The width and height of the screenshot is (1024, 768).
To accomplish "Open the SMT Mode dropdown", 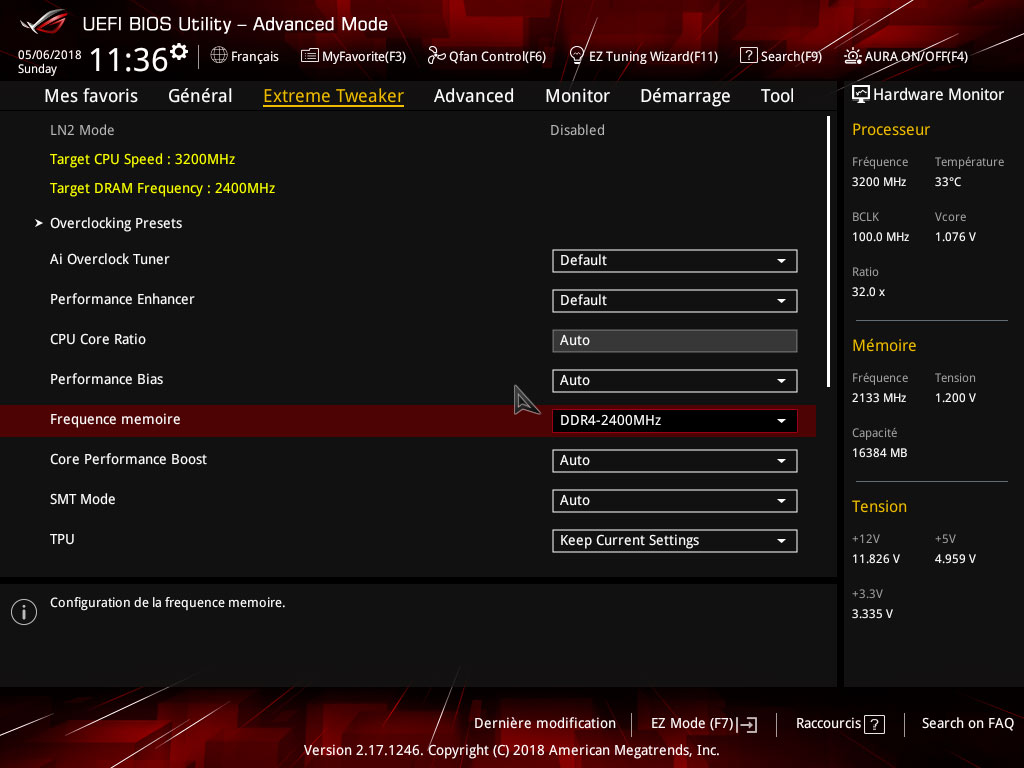I will click(675, 500).
